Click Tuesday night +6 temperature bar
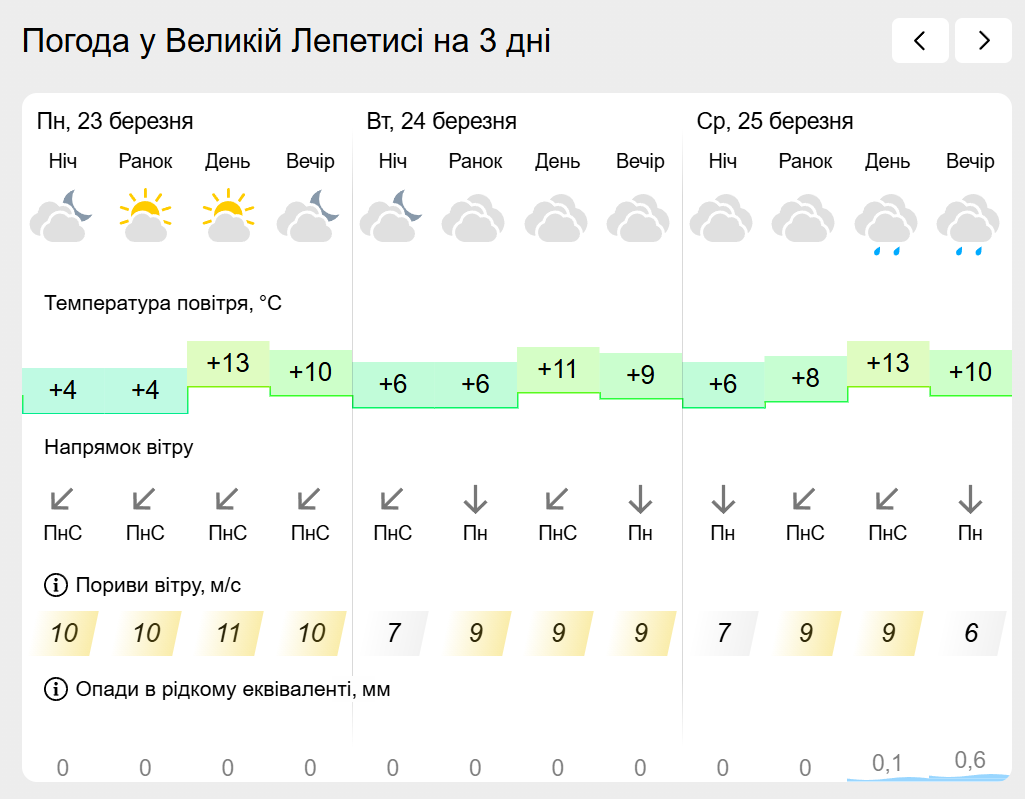 point(392,385)
